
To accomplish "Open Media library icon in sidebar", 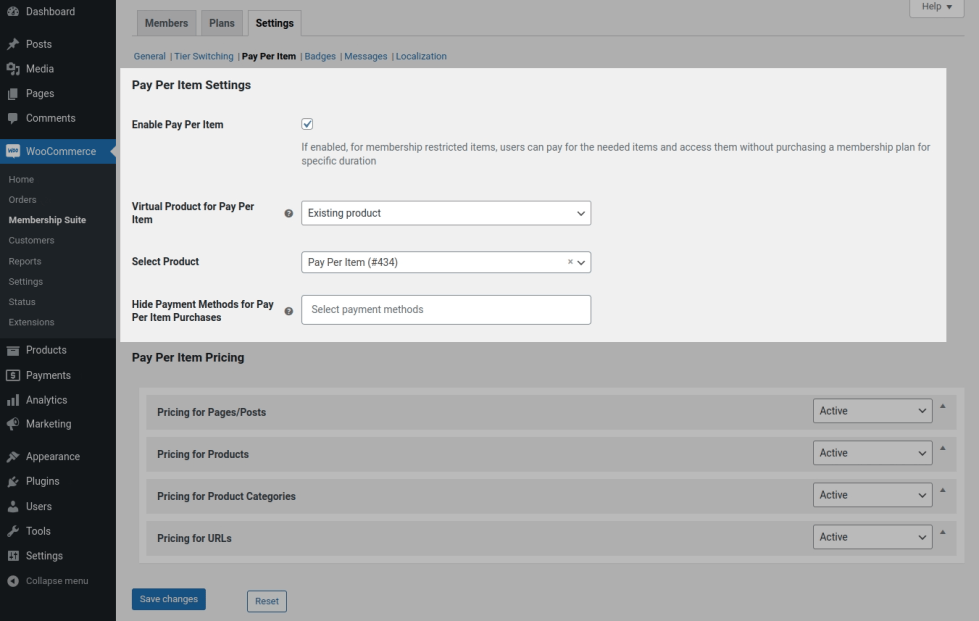I will click(x=13, y=69).
